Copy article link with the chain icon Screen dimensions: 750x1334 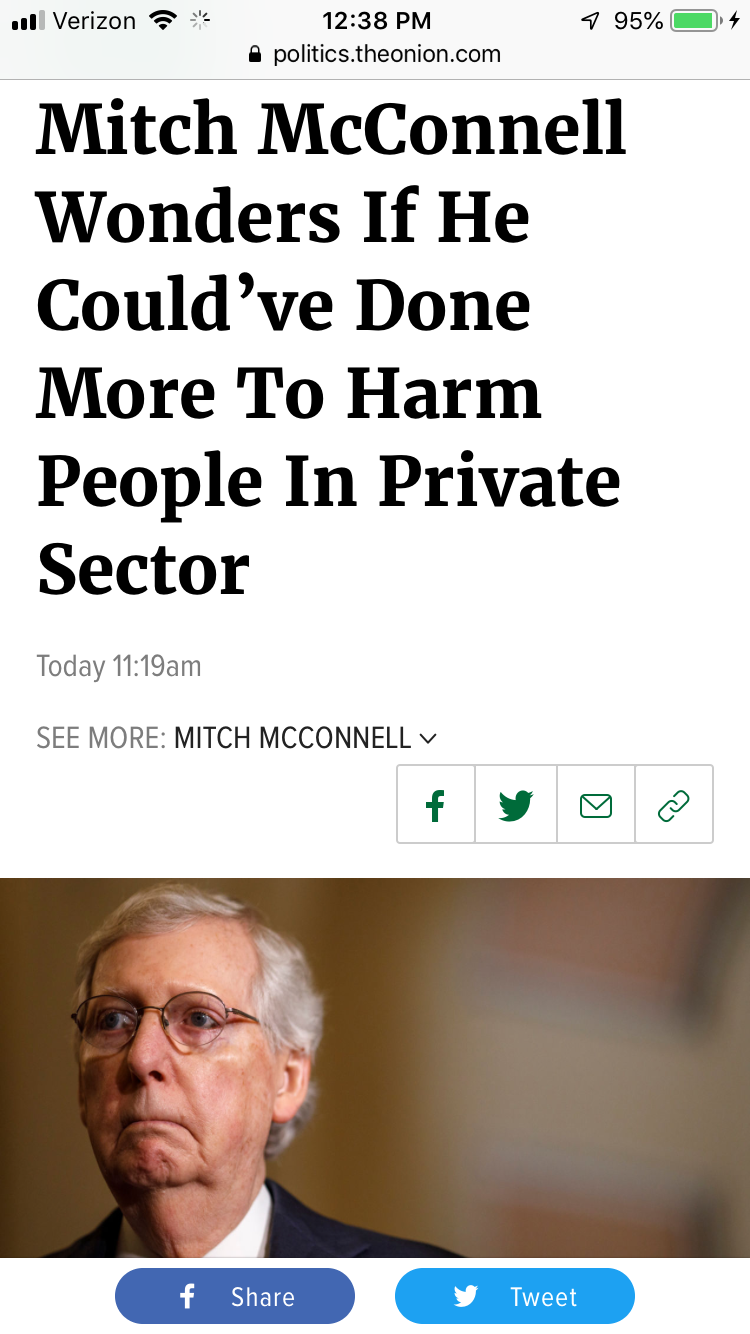tap(674, 805)
